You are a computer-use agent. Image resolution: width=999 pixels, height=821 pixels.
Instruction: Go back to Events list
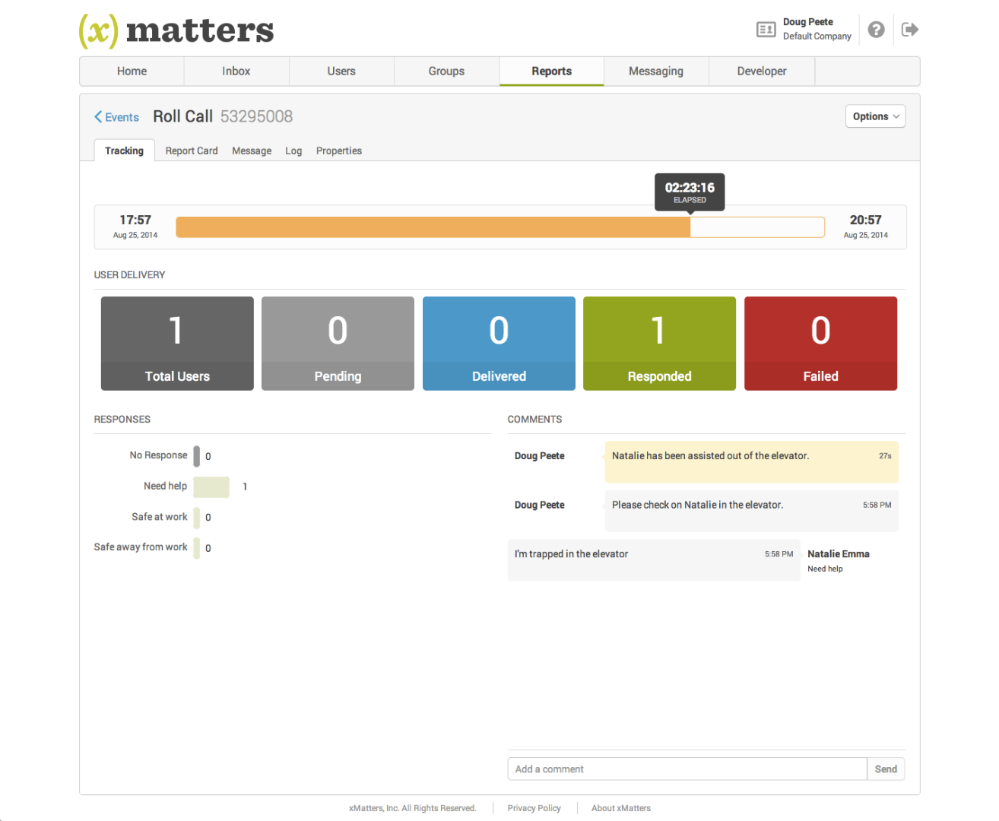tap(117, 117)
